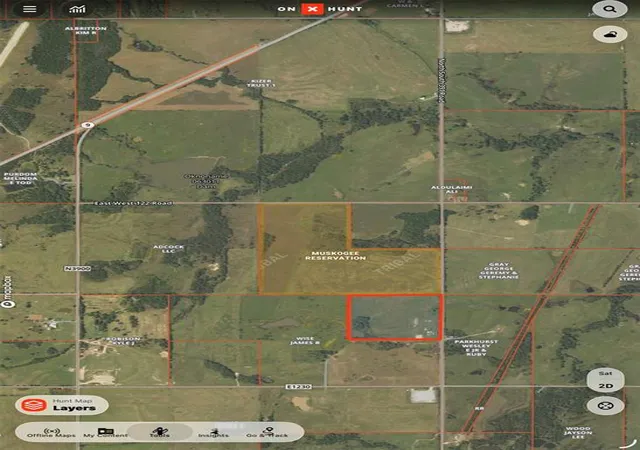
Task: Tap the N3900 road label
Action: tap(78, 268)
